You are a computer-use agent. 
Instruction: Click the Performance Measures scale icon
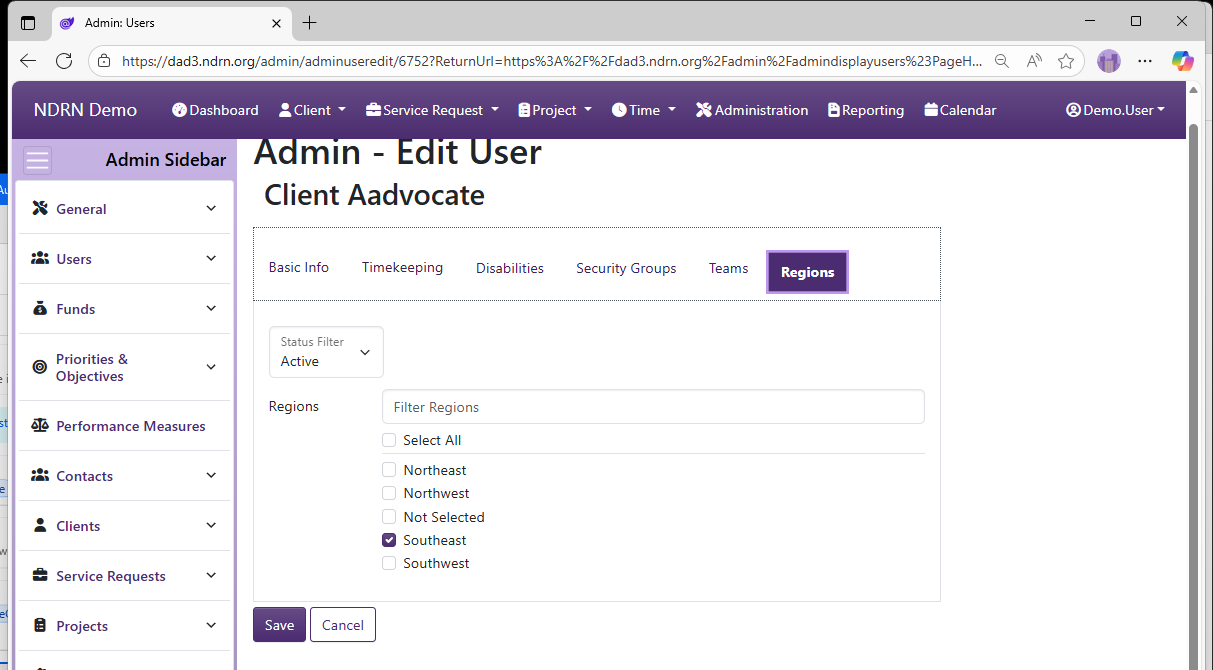coord(40,426)
